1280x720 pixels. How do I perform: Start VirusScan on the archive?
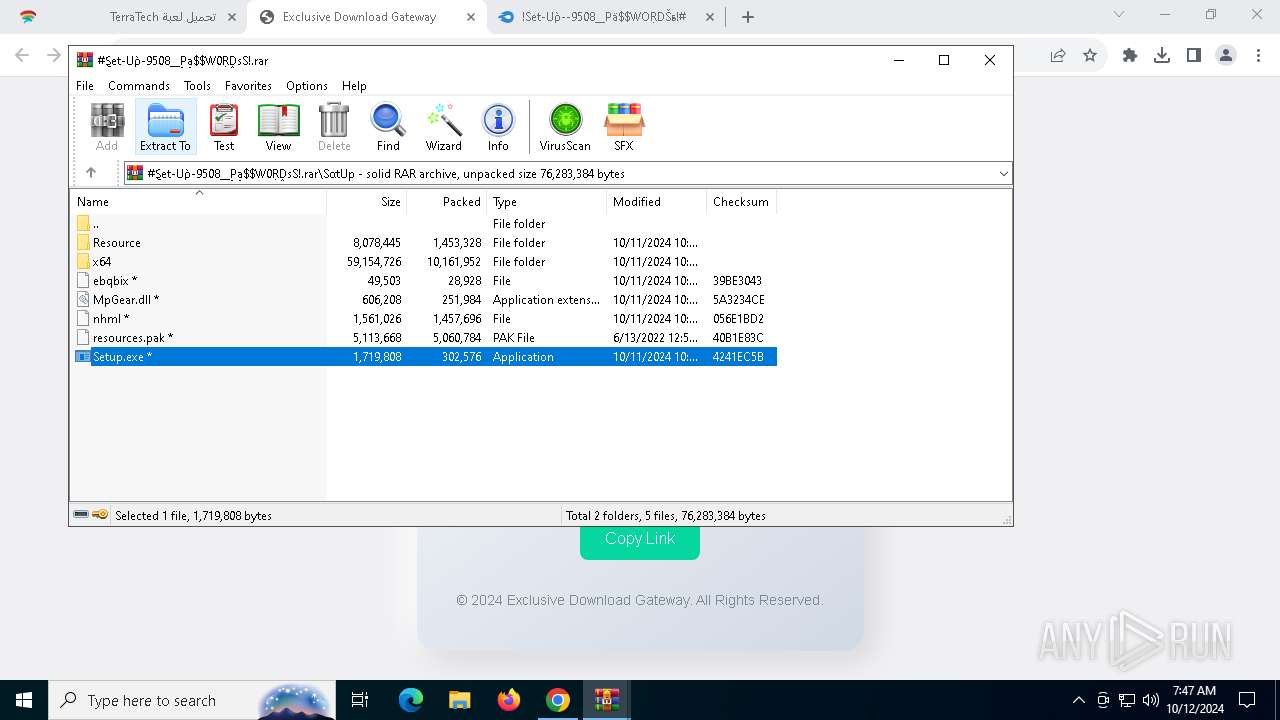[x=565, y=127]
